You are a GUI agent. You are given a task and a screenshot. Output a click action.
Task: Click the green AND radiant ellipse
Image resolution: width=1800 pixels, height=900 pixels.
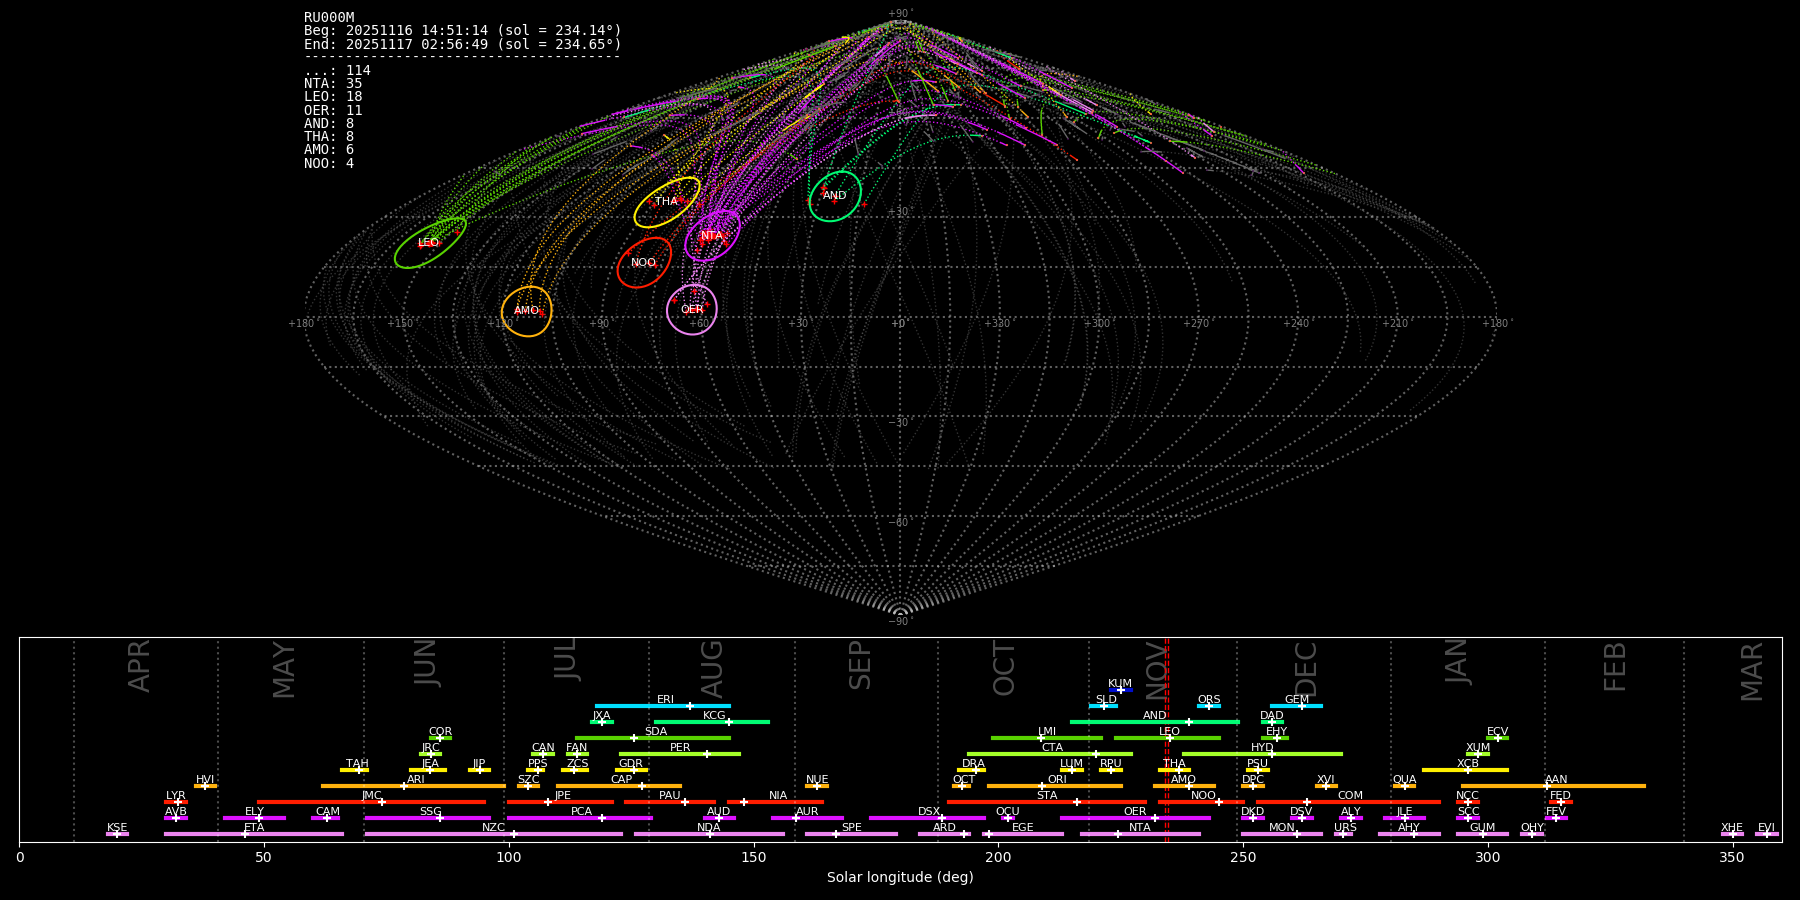pyautogui.click(x=835, y=196)
